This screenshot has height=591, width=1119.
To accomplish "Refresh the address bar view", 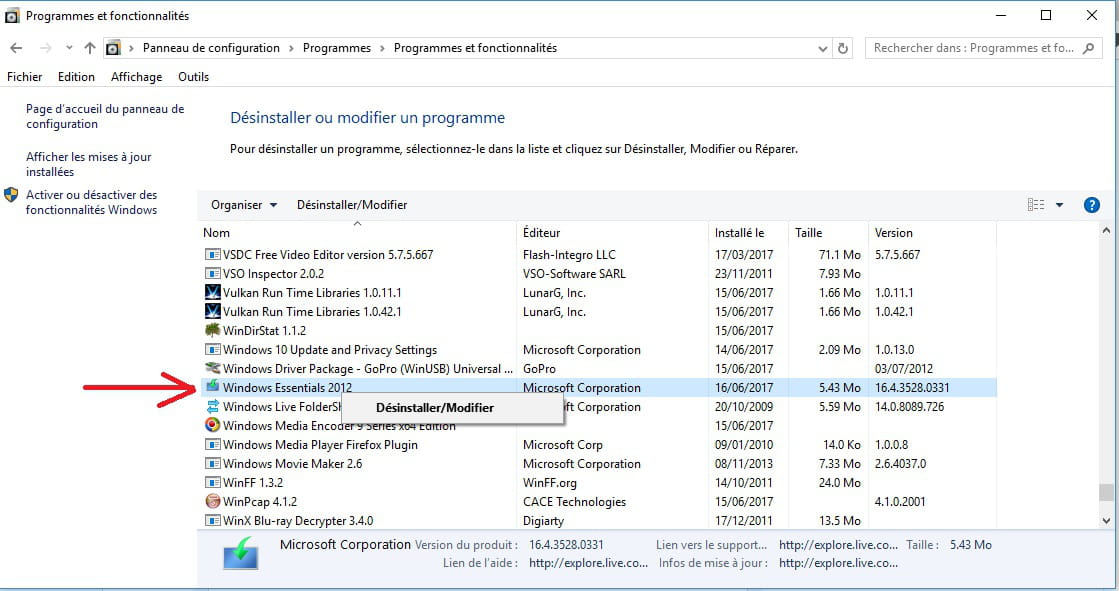I will (843, 49).
